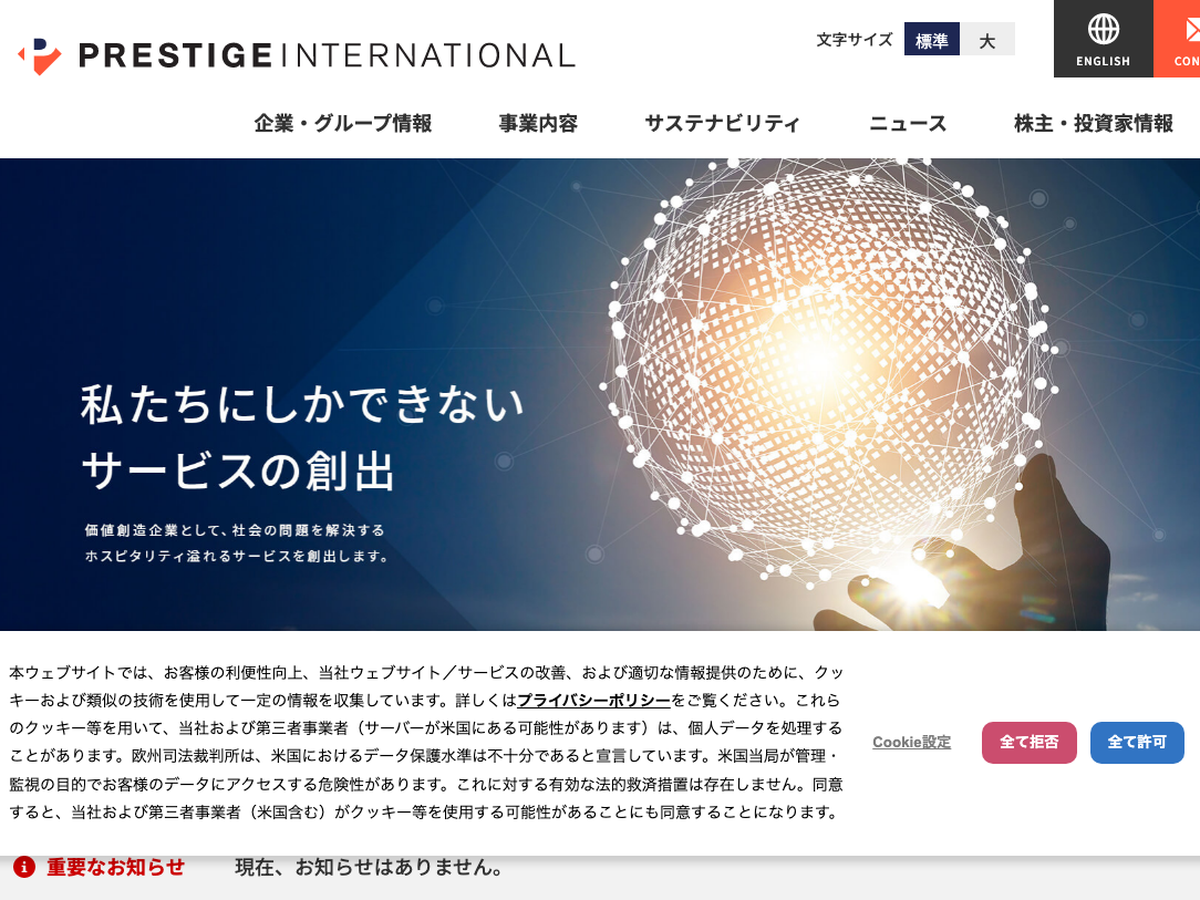
Task: Click the PRESTIGE INTERNATIONAL wordmark text
Action: coord(326,56)
